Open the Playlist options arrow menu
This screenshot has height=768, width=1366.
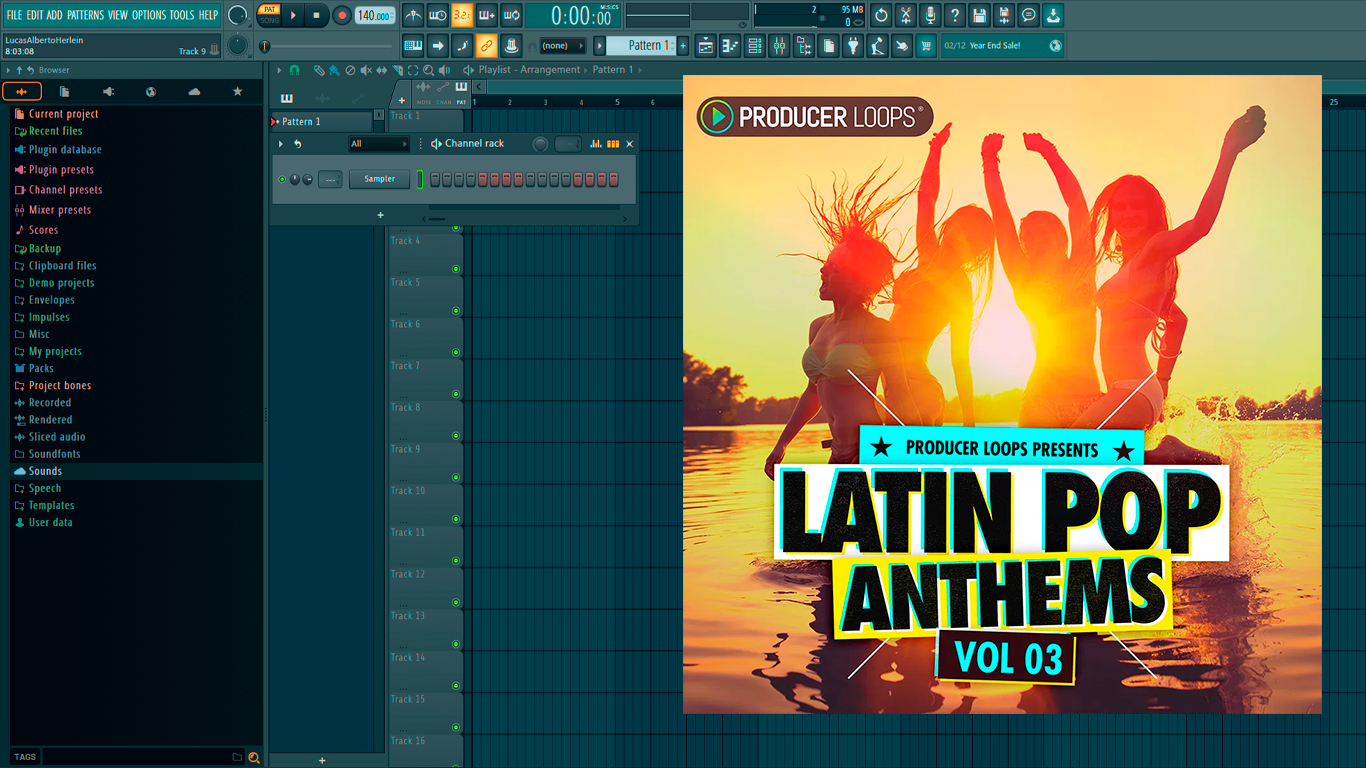280,70
